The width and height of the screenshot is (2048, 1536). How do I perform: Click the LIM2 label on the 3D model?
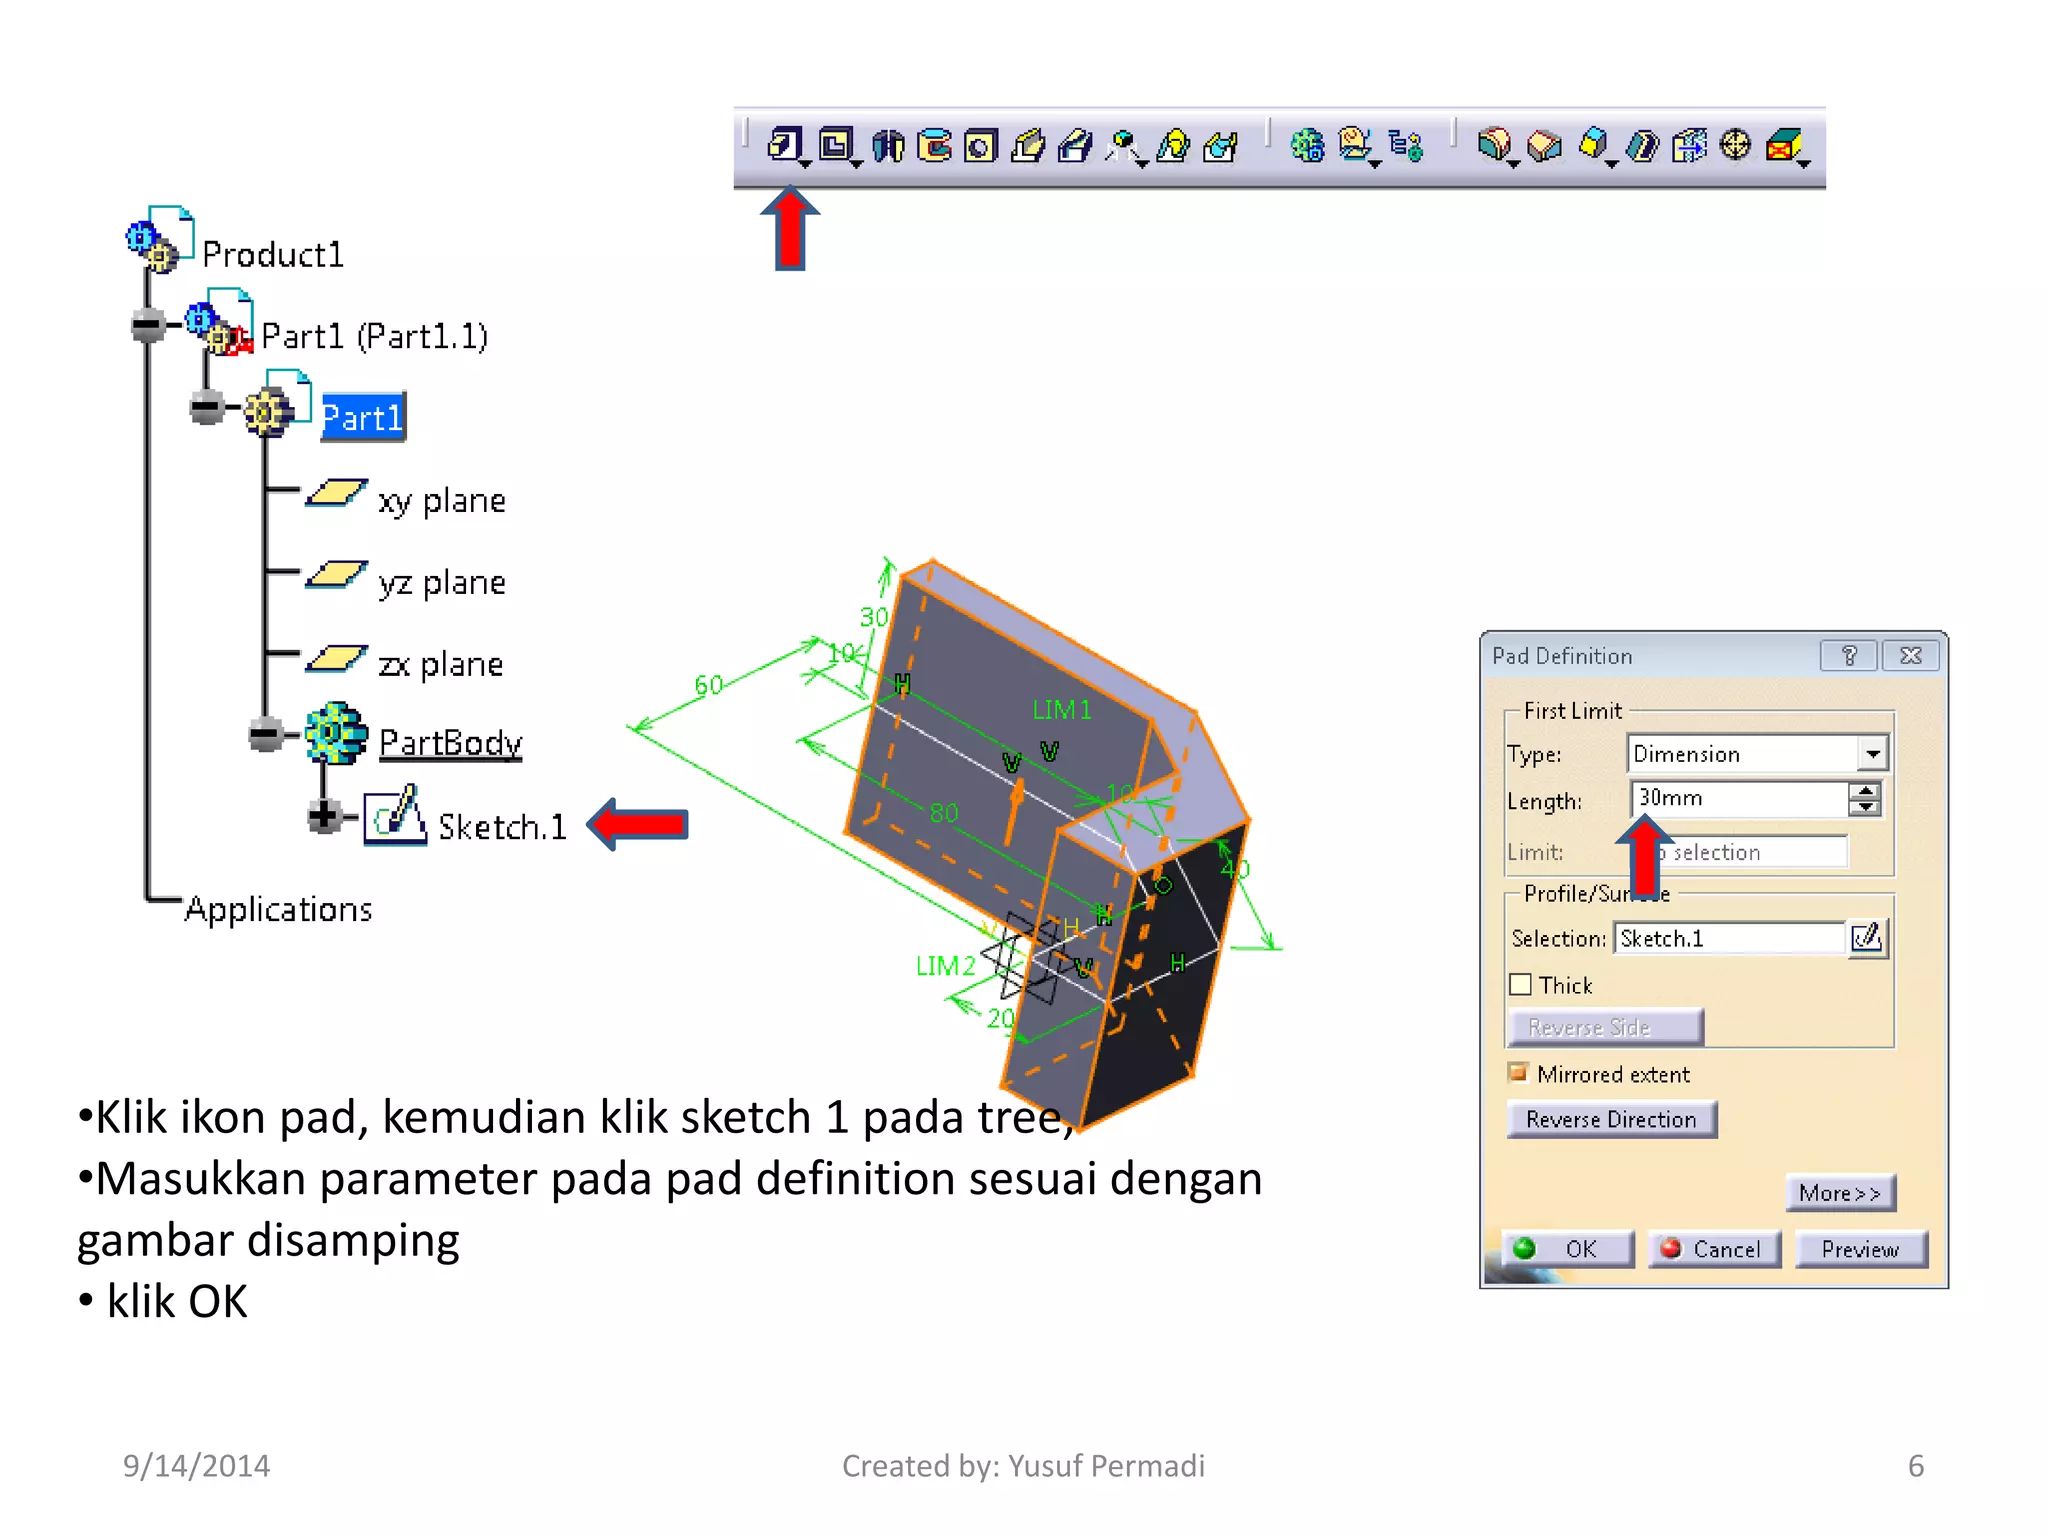pyautogui.click(x=946, y=966)
